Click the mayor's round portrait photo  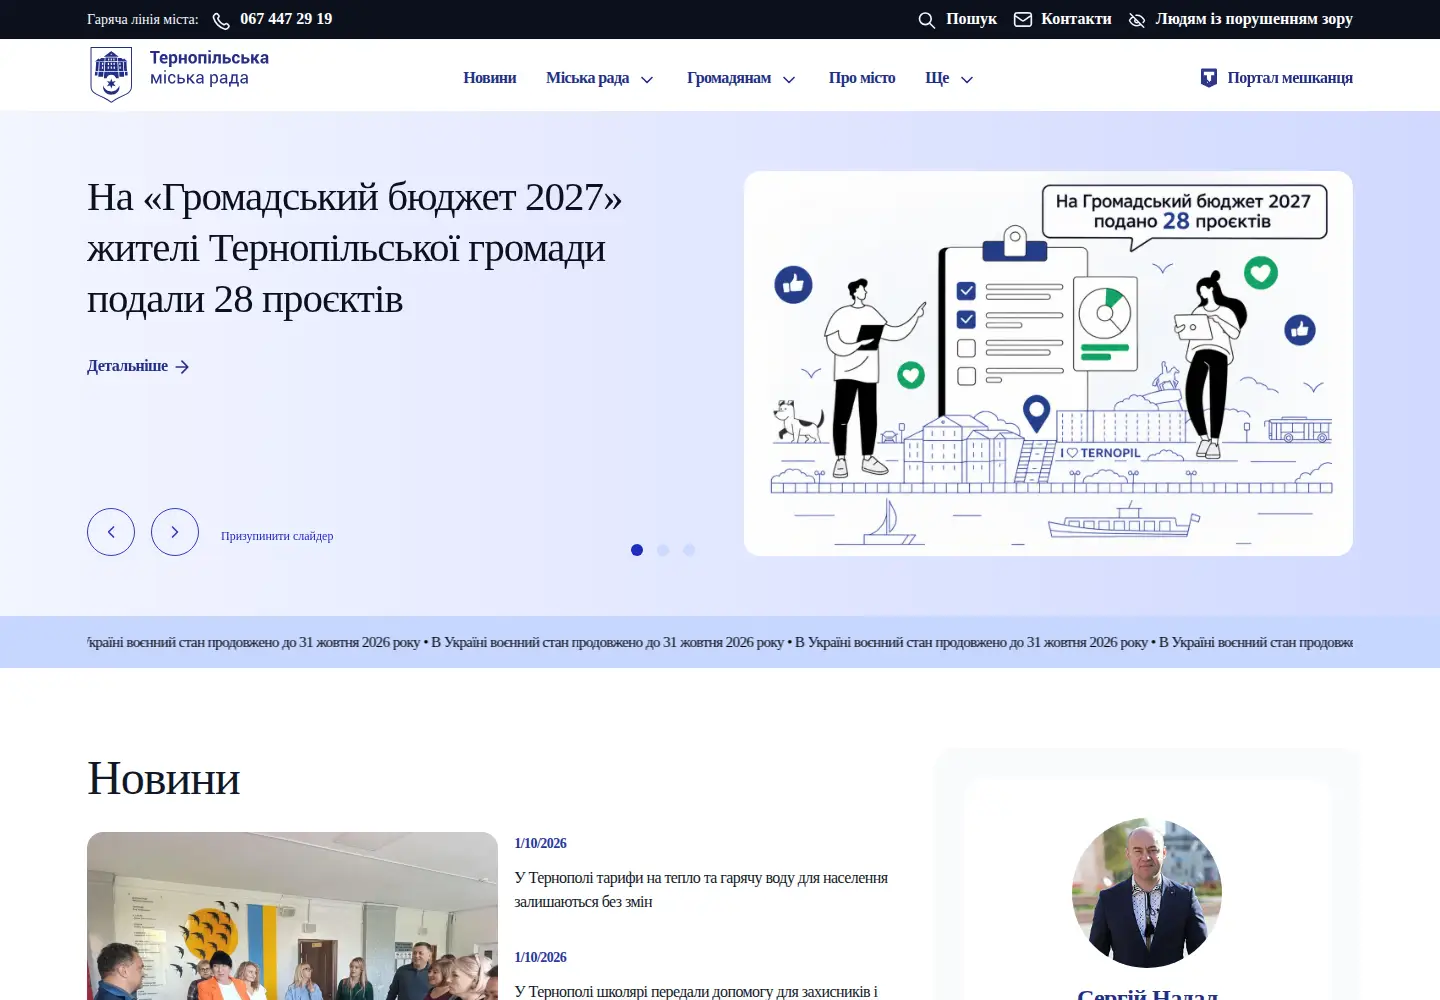pos(1147,893)
